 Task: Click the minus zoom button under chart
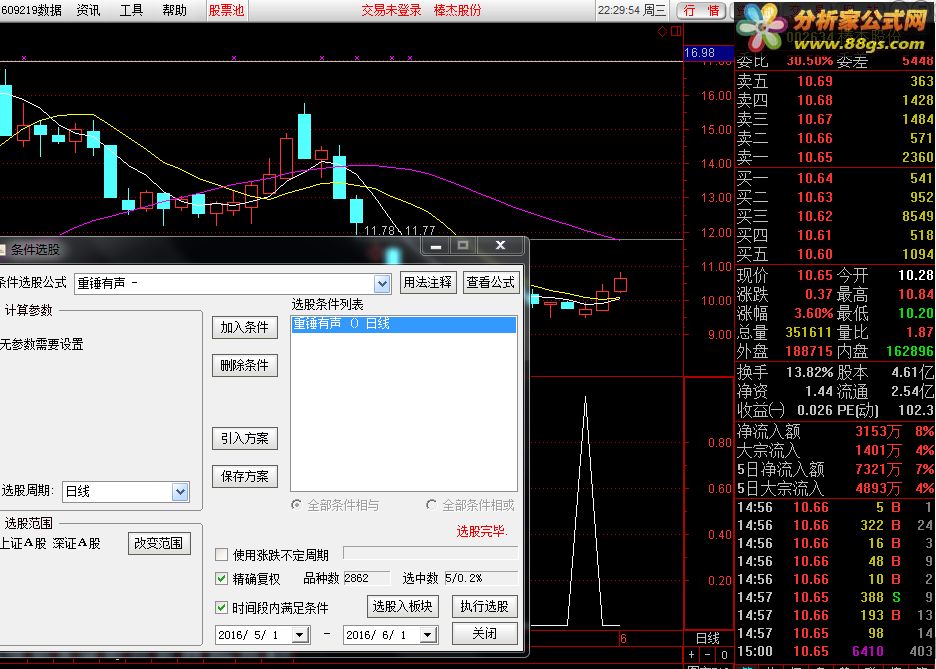pyautogui.click(x=708, y=655)
